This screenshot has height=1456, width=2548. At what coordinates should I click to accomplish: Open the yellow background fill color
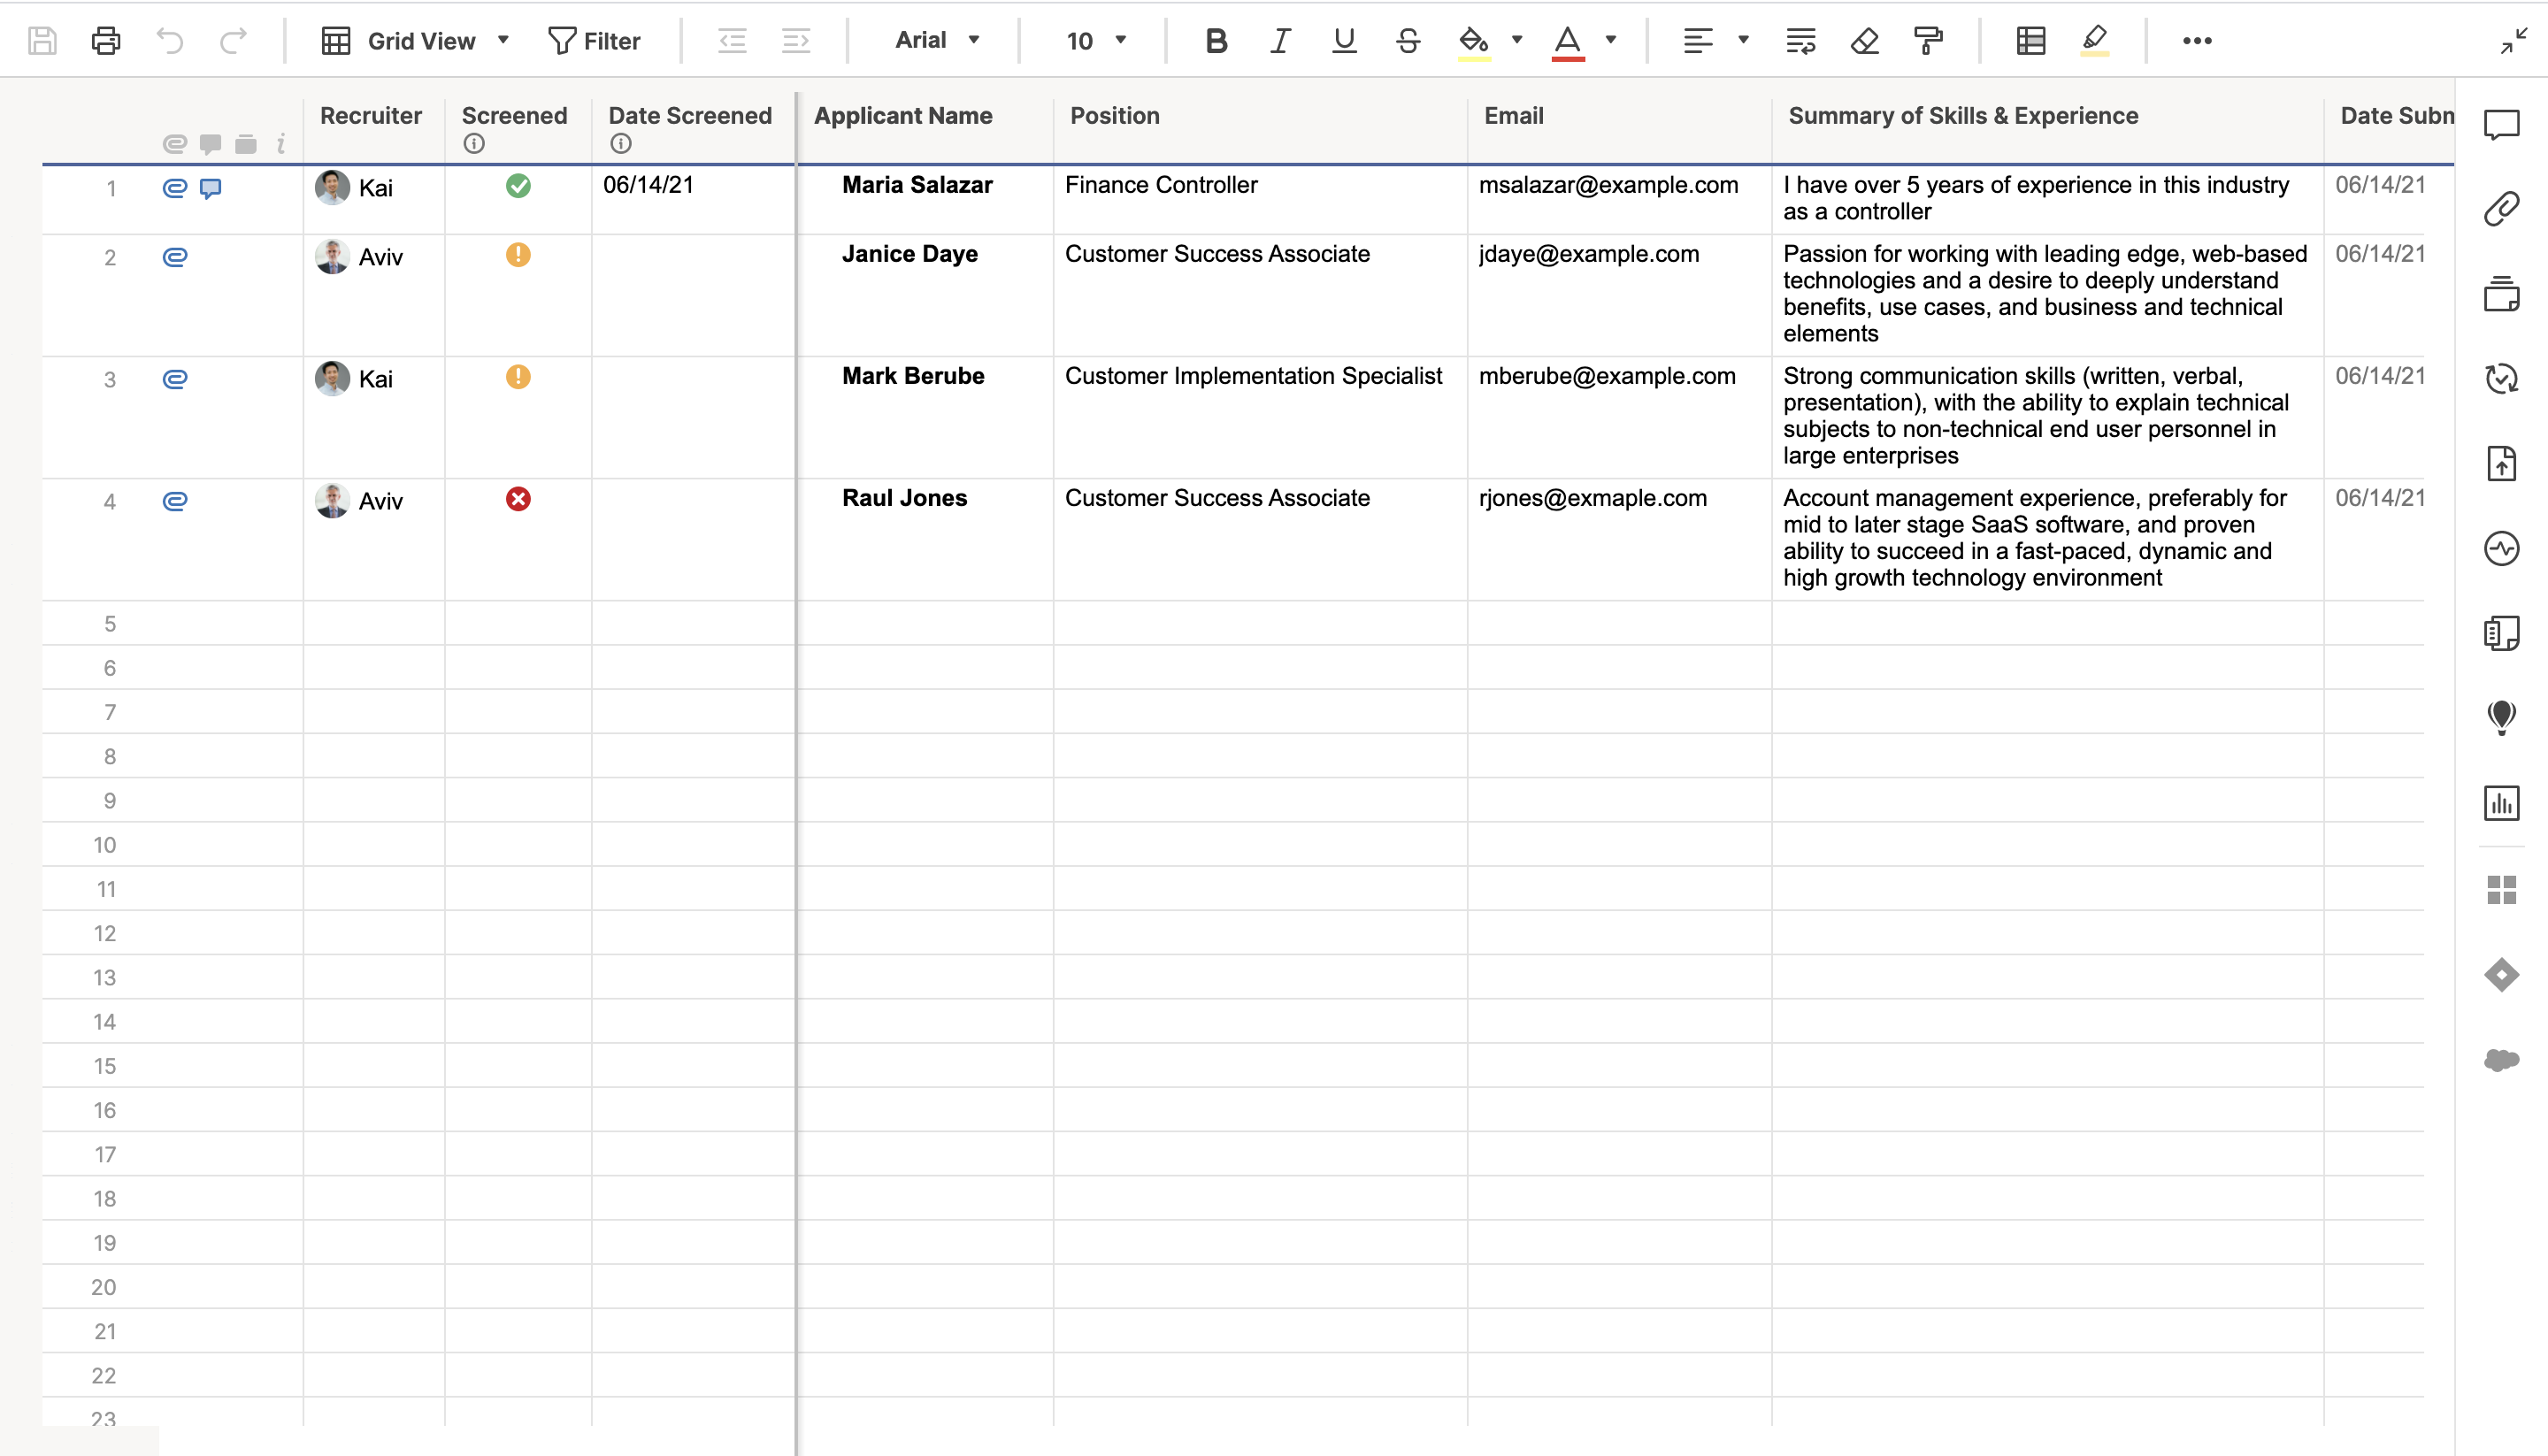click(x=1473, y=41)
